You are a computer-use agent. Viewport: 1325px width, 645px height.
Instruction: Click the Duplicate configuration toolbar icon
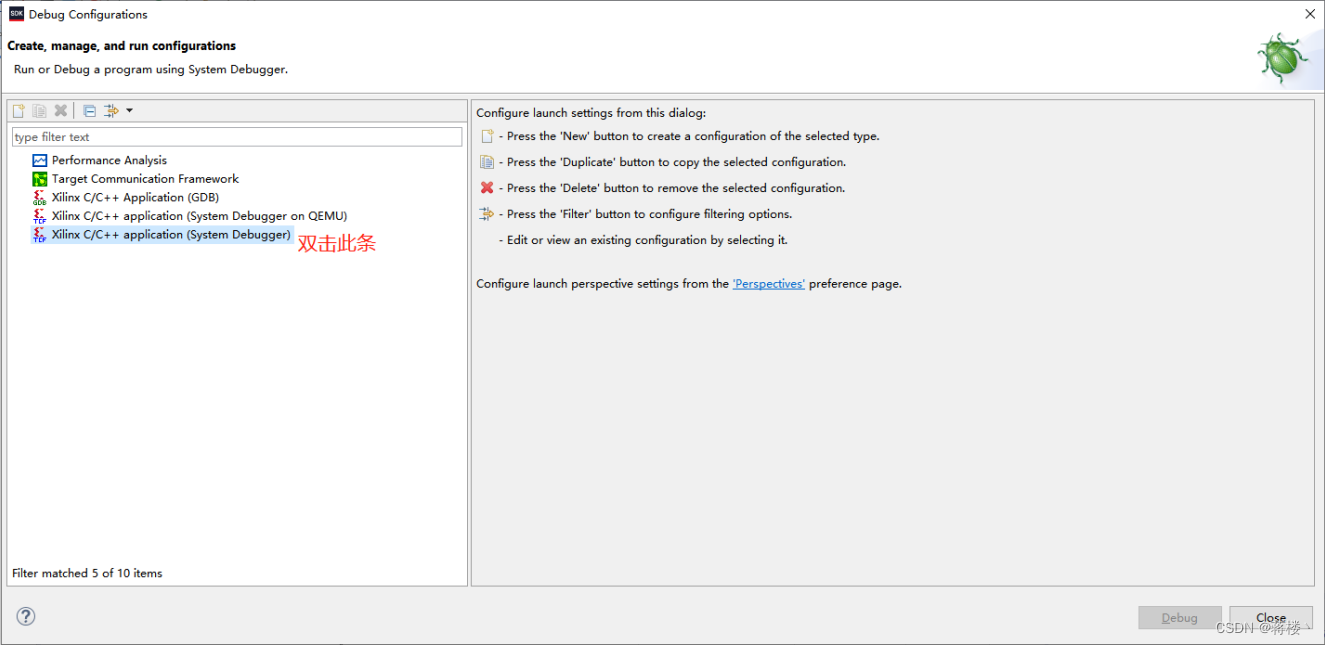(x=39, y=111)
